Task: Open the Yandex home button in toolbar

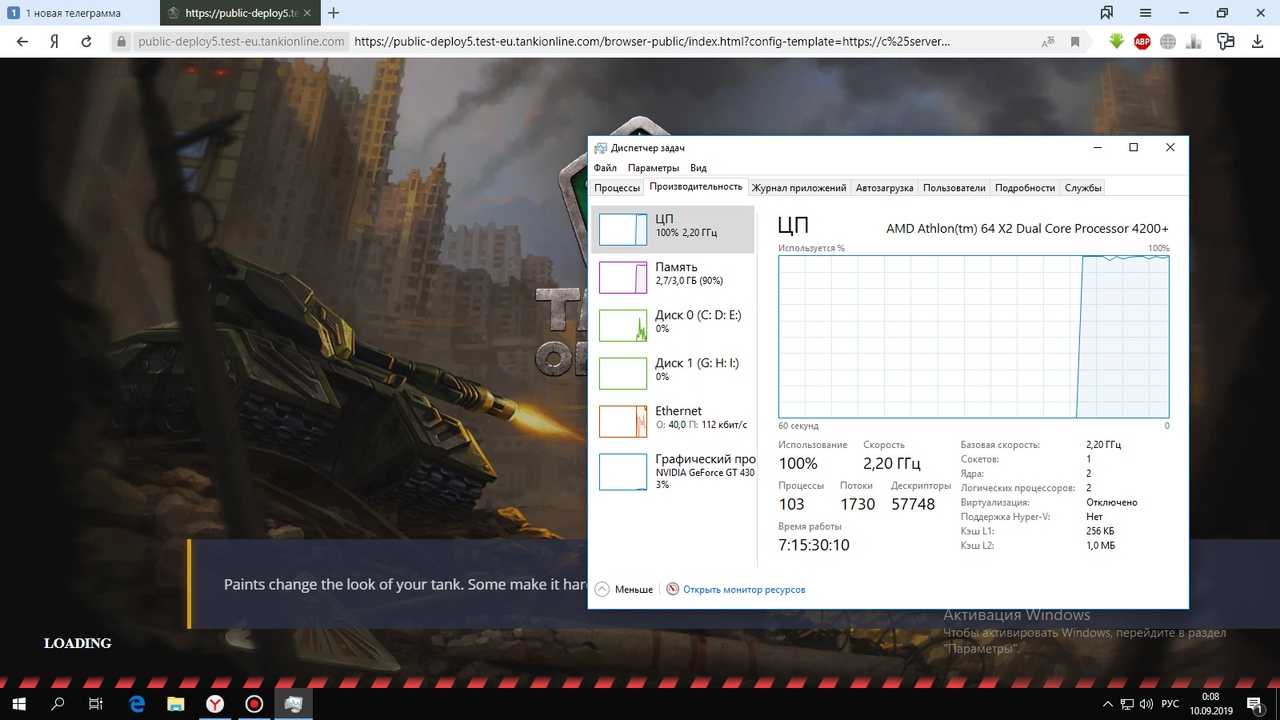Action: [x=54, y=42]
